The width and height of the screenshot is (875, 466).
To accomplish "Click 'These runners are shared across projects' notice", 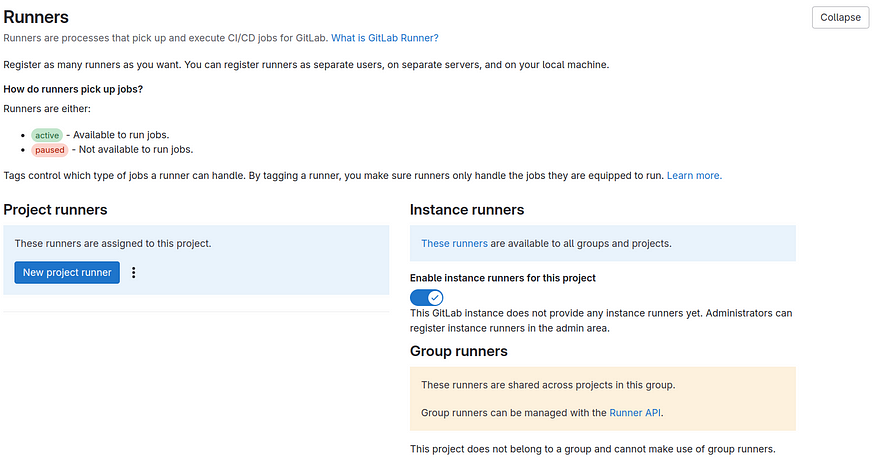I will pos(548,385).
